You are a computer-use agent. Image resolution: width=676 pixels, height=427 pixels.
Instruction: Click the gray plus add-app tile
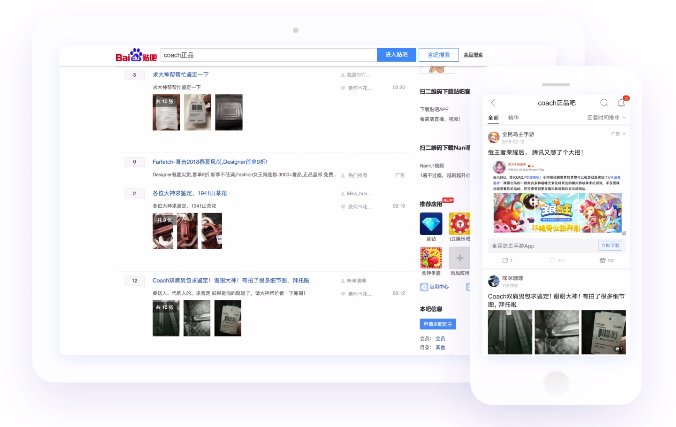(x=460, y=258)
